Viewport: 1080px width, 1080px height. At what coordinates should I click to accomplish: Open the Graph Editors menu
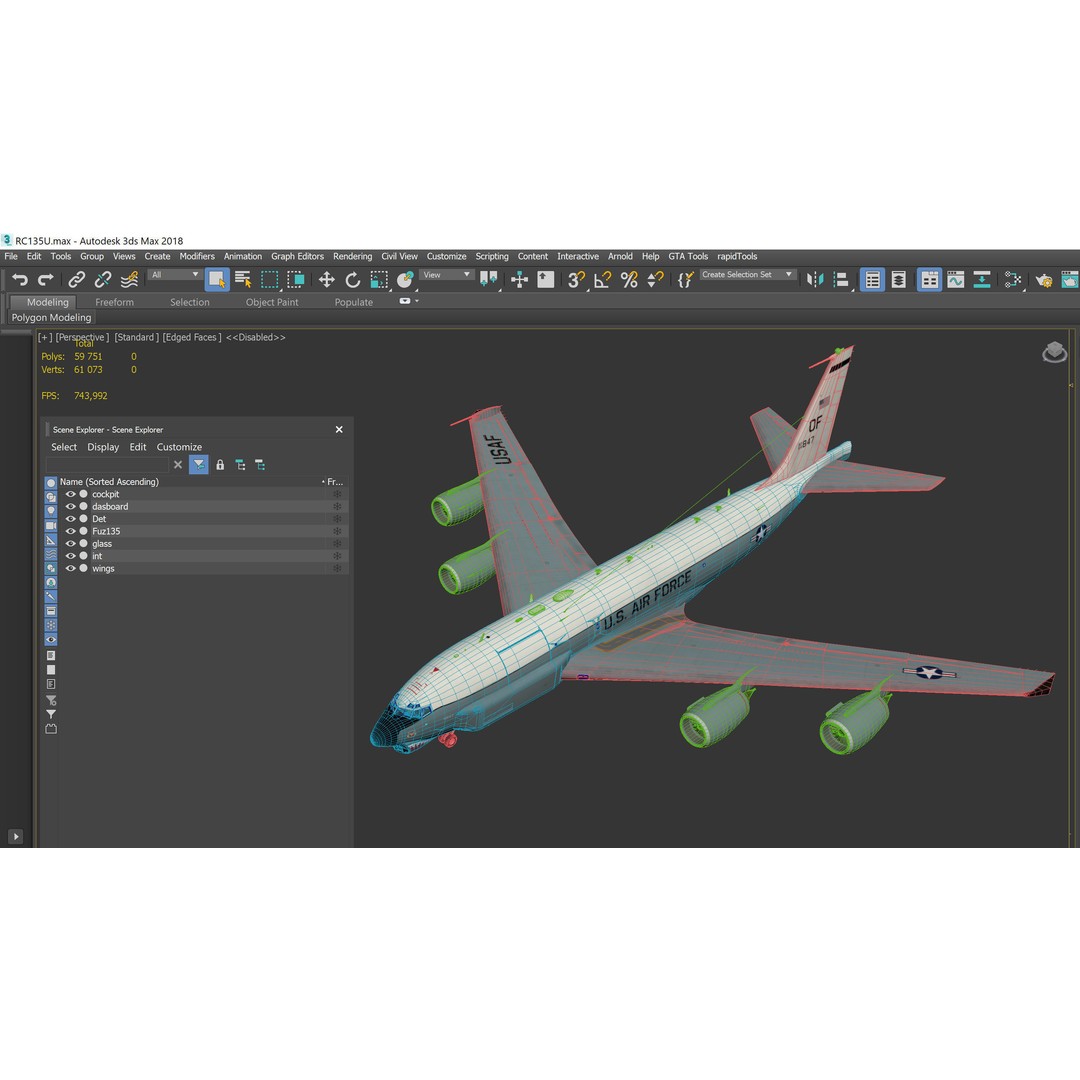[x=297, y=256]
